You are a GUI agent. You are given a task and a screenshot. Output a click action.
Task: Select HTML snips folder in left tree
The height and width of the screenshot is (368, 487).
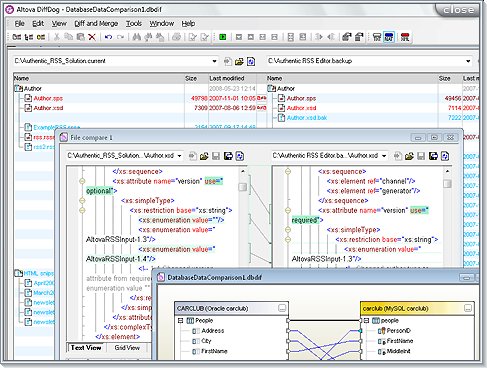pyautogui.click(x=39, y=273)
